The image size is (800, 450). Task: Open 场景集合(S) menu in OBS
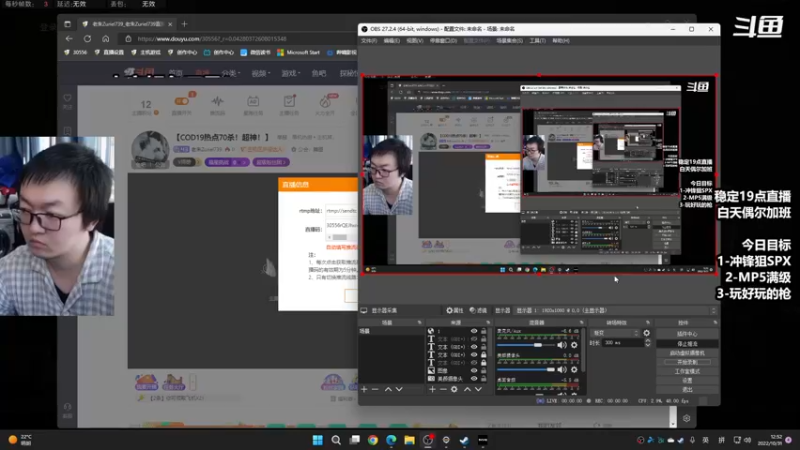coord(509,40)
